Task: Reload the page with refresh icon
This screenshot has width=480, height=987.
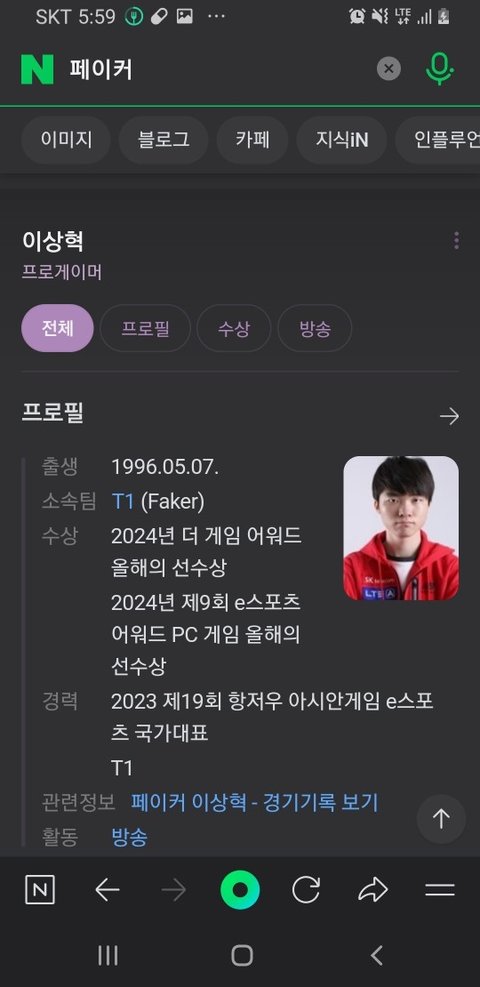Action: click(306, 890)
